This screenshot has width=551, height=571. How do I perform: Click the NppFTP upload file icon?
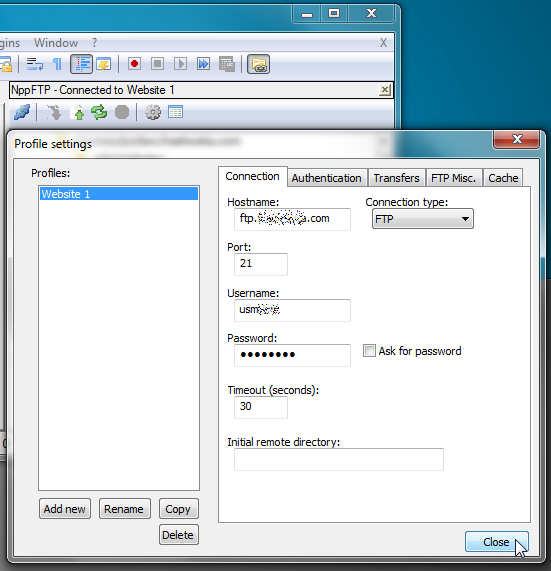(77, 113)
